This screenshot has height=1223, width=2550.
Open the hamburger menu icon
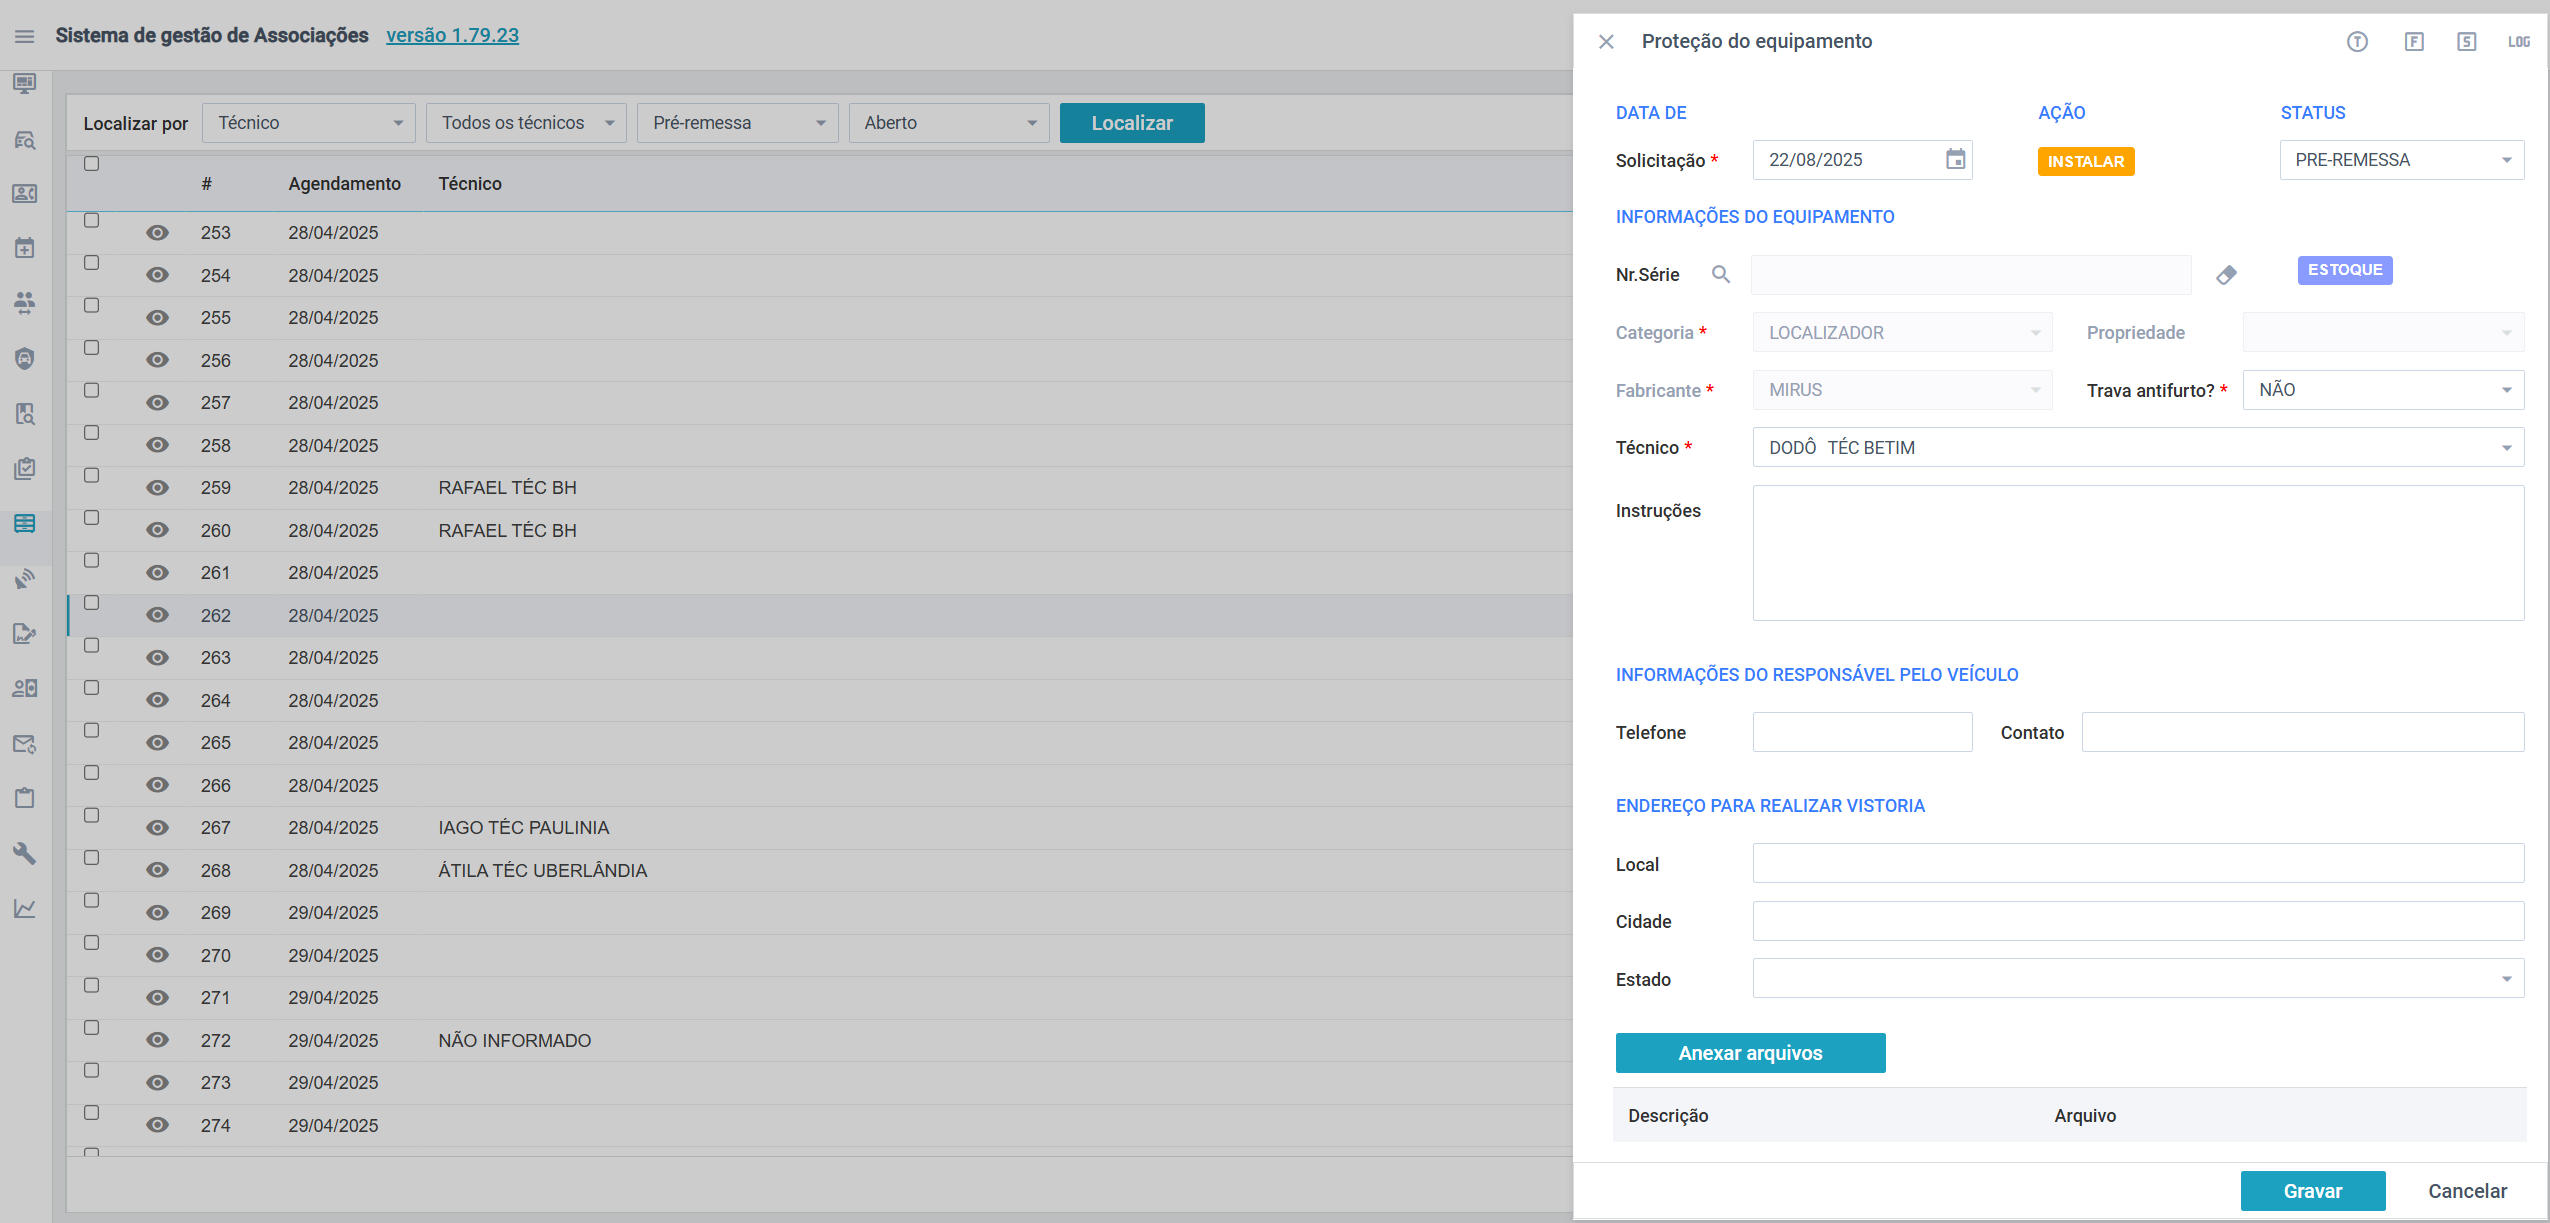point(25,36)
